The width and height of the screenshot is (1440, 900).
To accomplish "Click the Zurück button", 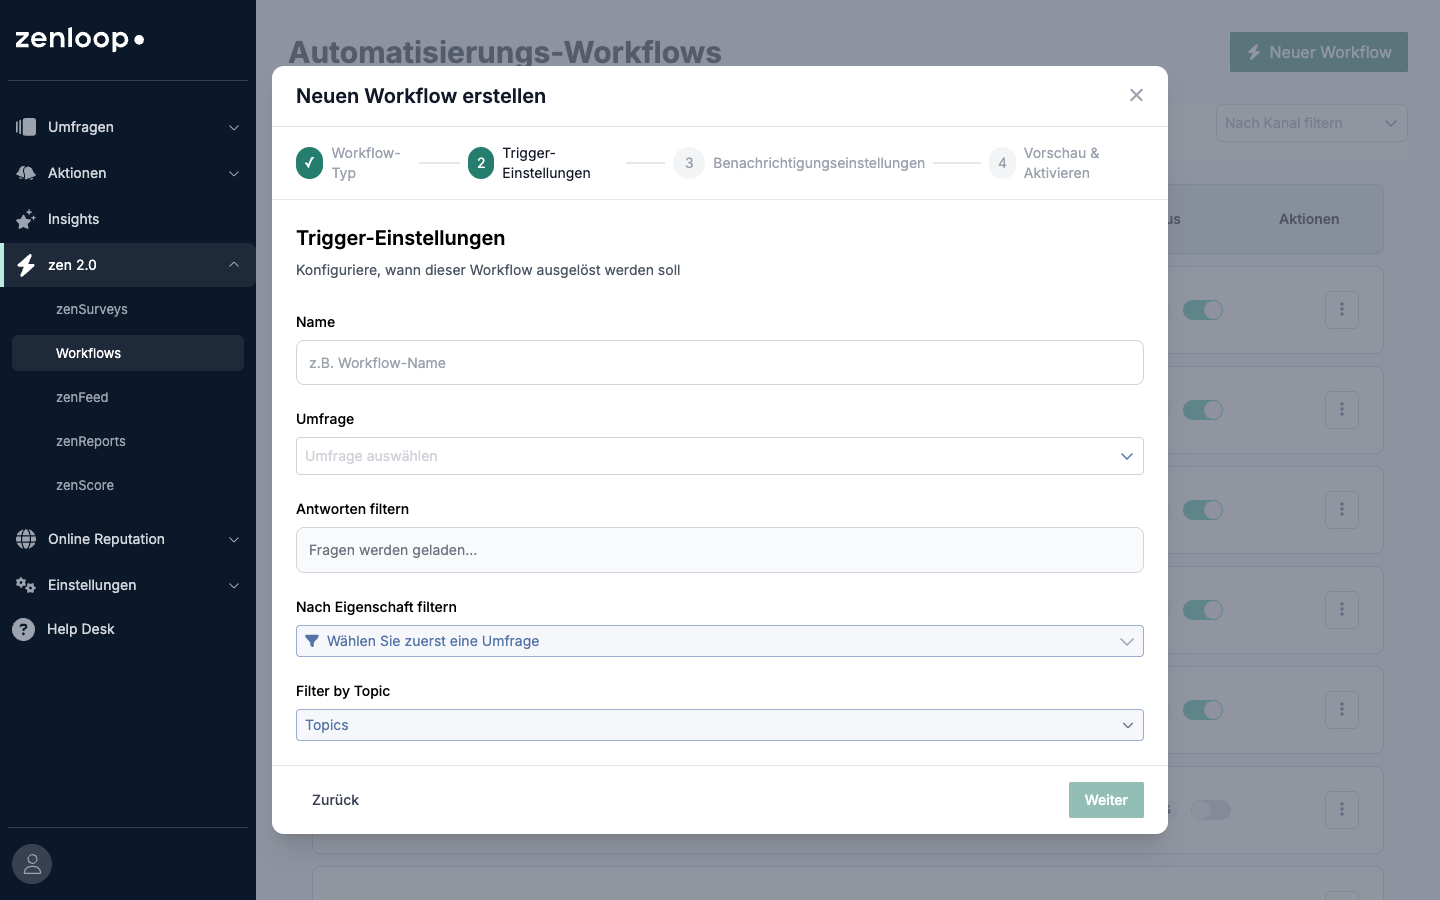I will pos(335,800).
